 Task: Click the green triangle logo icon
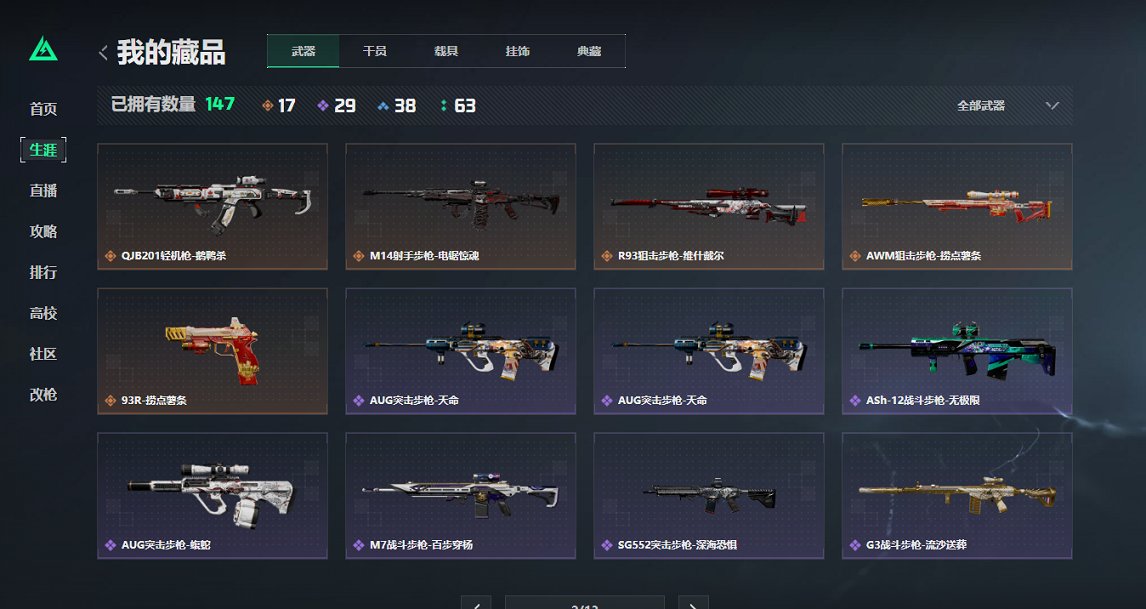[43, 49]
